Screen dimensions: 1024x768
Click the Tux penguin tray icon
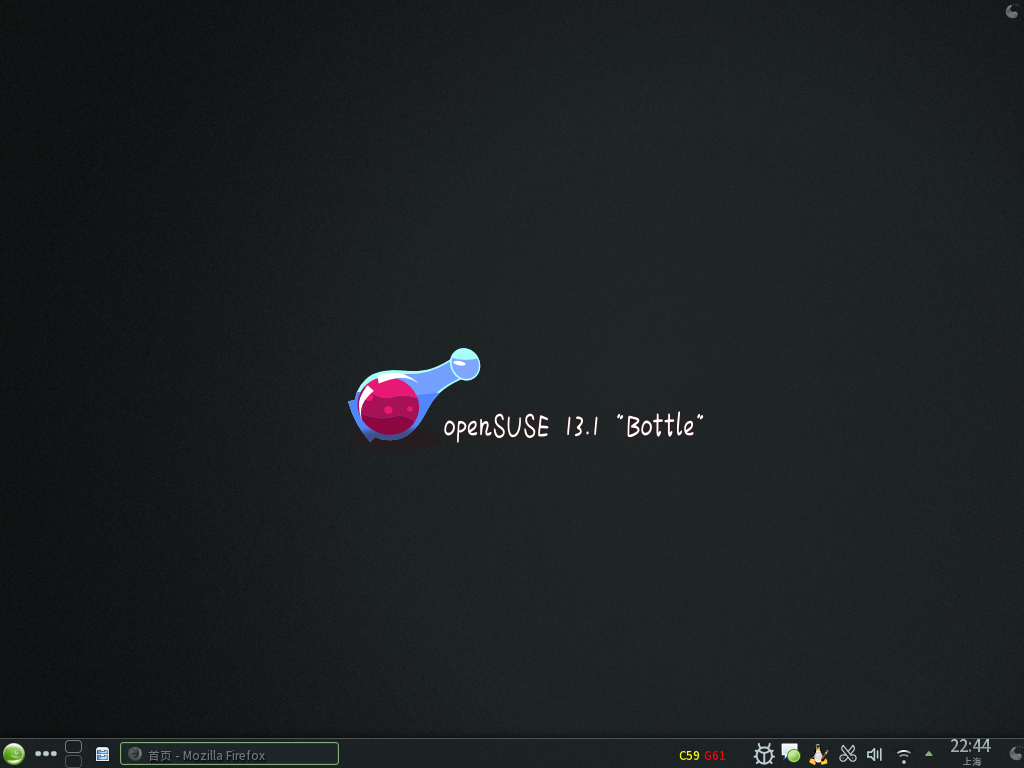click(819, 754)
